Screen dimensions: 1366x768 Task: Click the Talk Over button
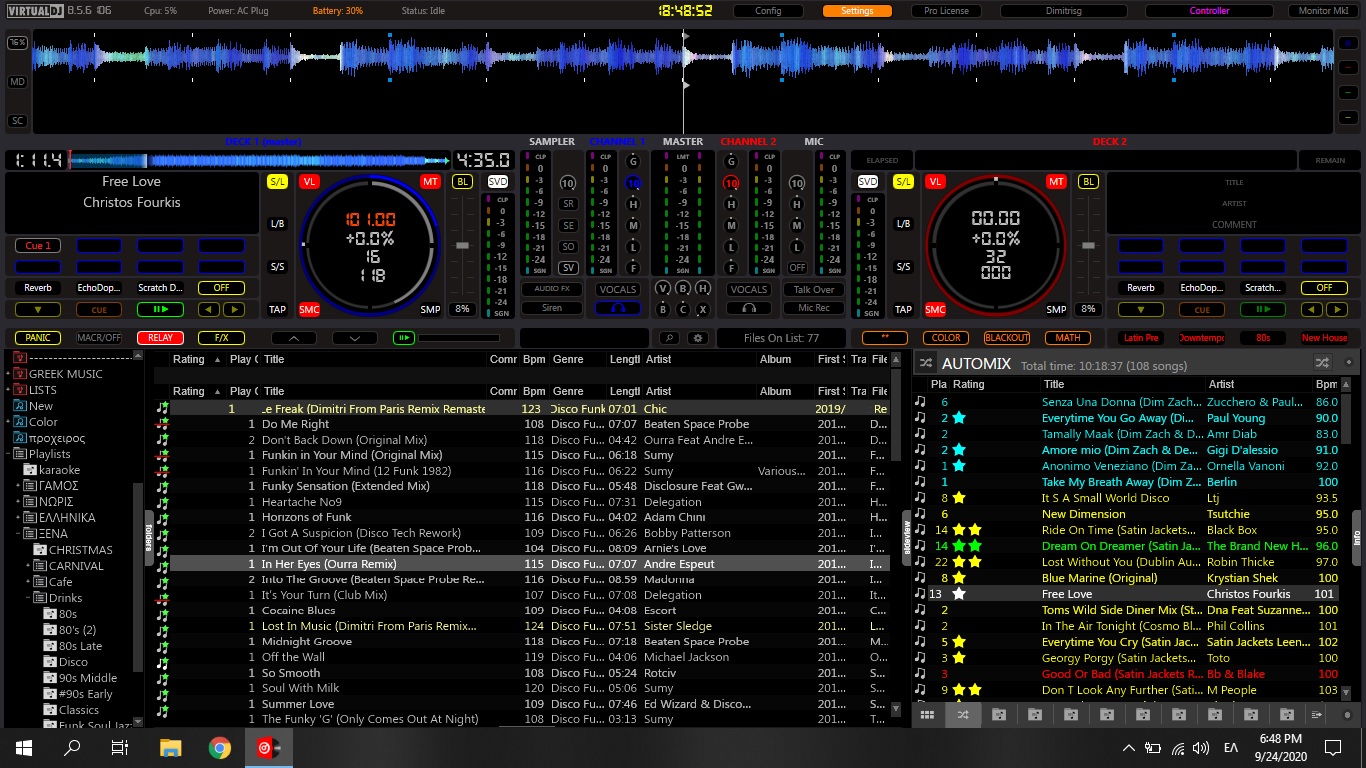(814, 289)
